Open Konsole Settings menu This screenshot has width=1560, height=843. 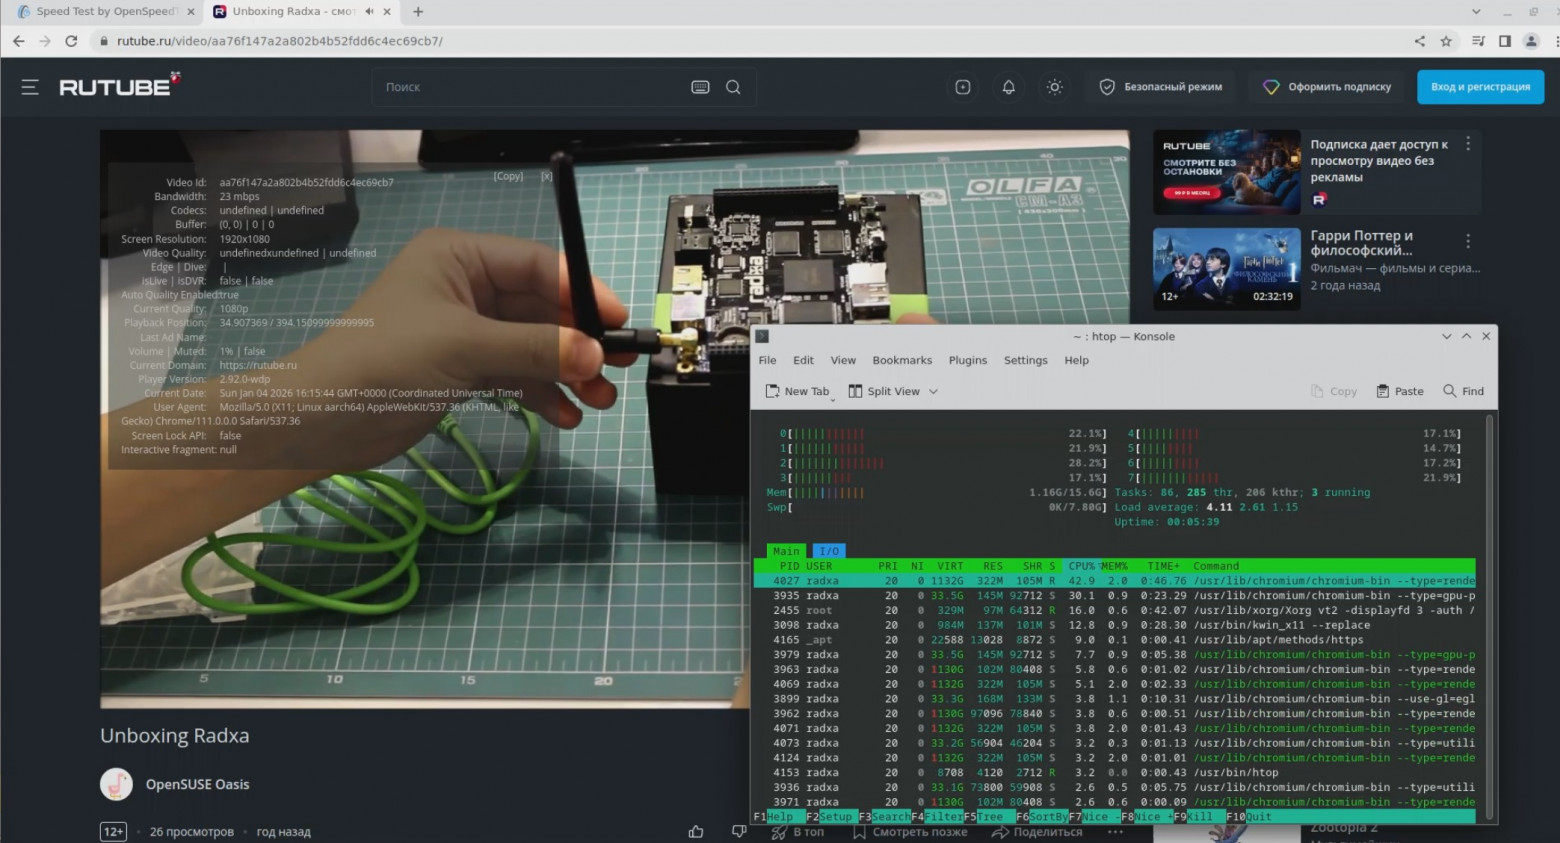(1025, 360)
